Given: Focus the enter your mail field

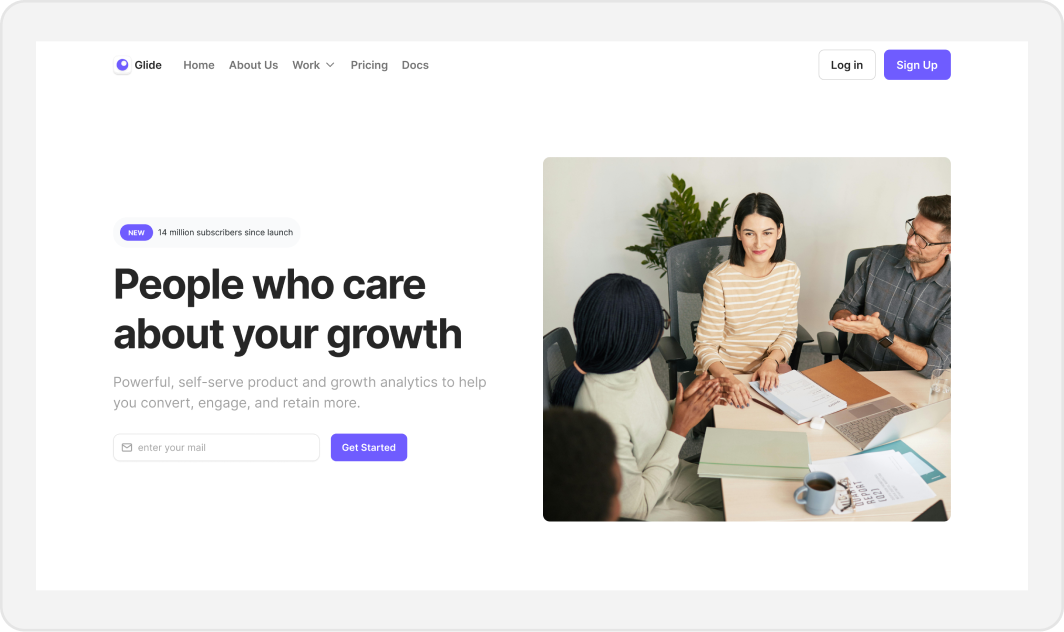Looking at the screenshot, I should tap(216, 447).
